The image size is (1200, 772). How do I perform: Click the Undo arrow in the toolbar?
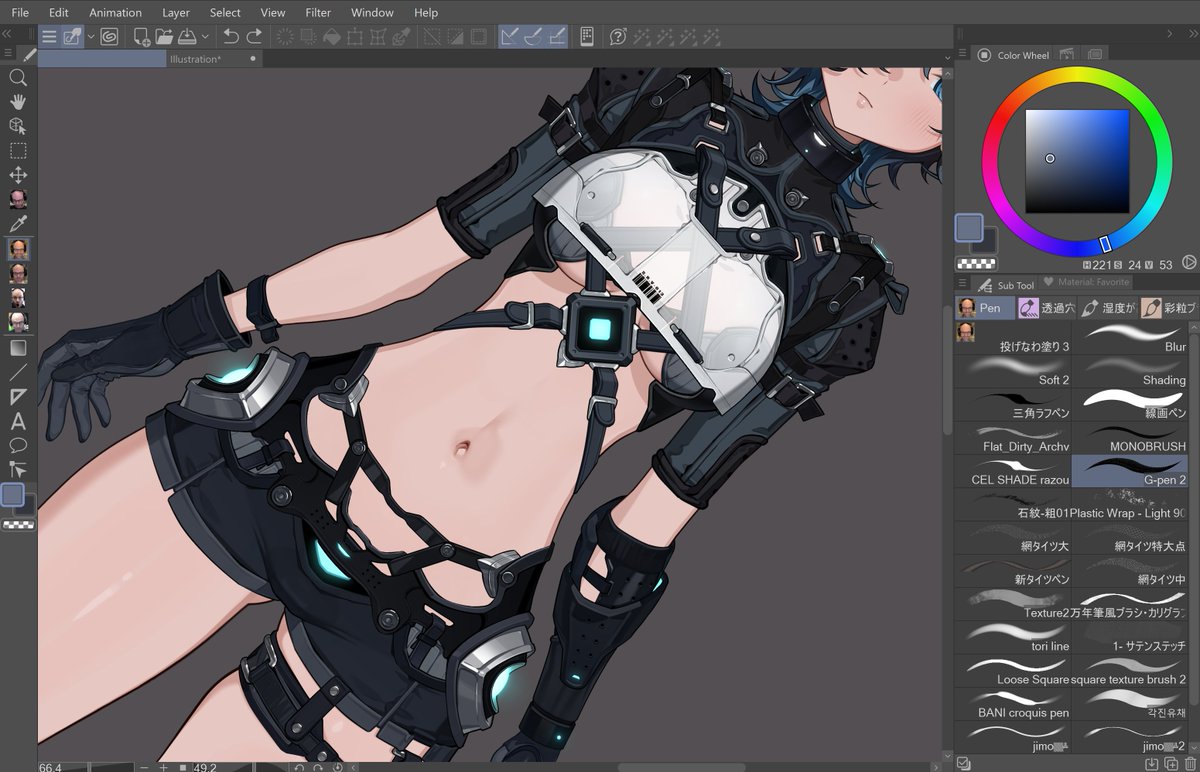pos(231,37)
